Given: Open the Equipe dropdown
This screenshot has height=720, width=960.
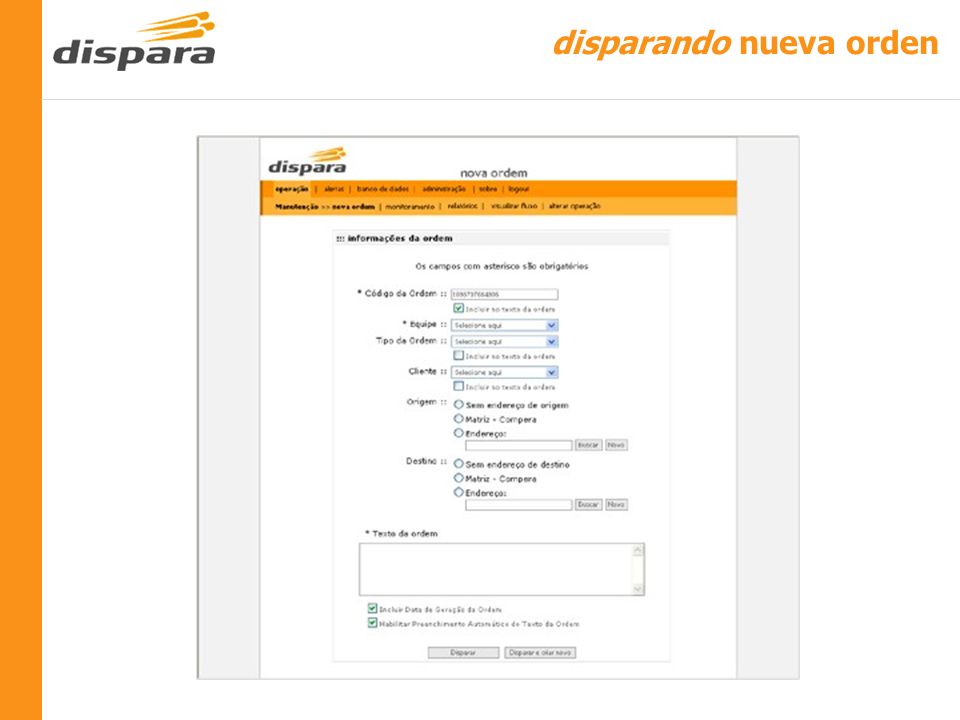Looking at the screenshot, I should [504, 325].
